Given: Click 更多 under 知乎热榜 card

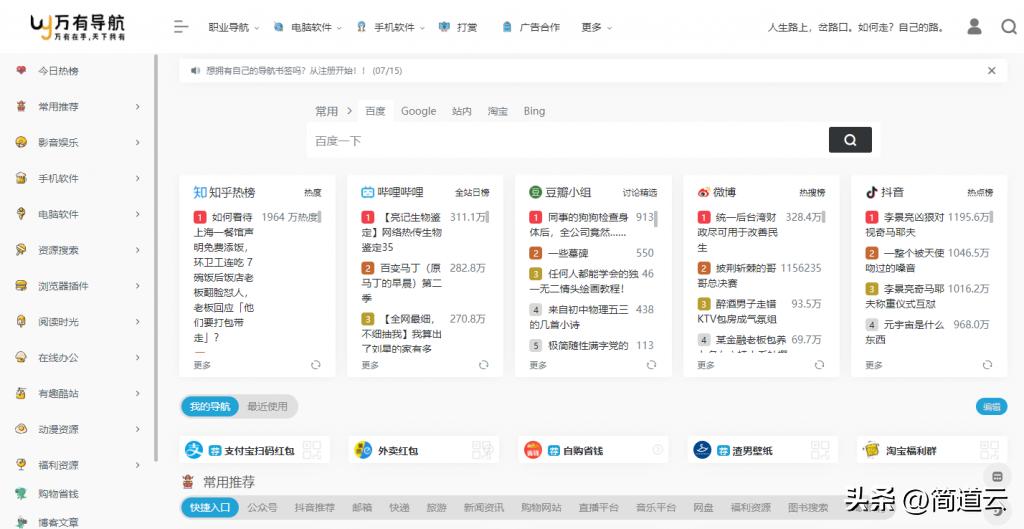Looking at the screenshot, I should coord(202,365).
